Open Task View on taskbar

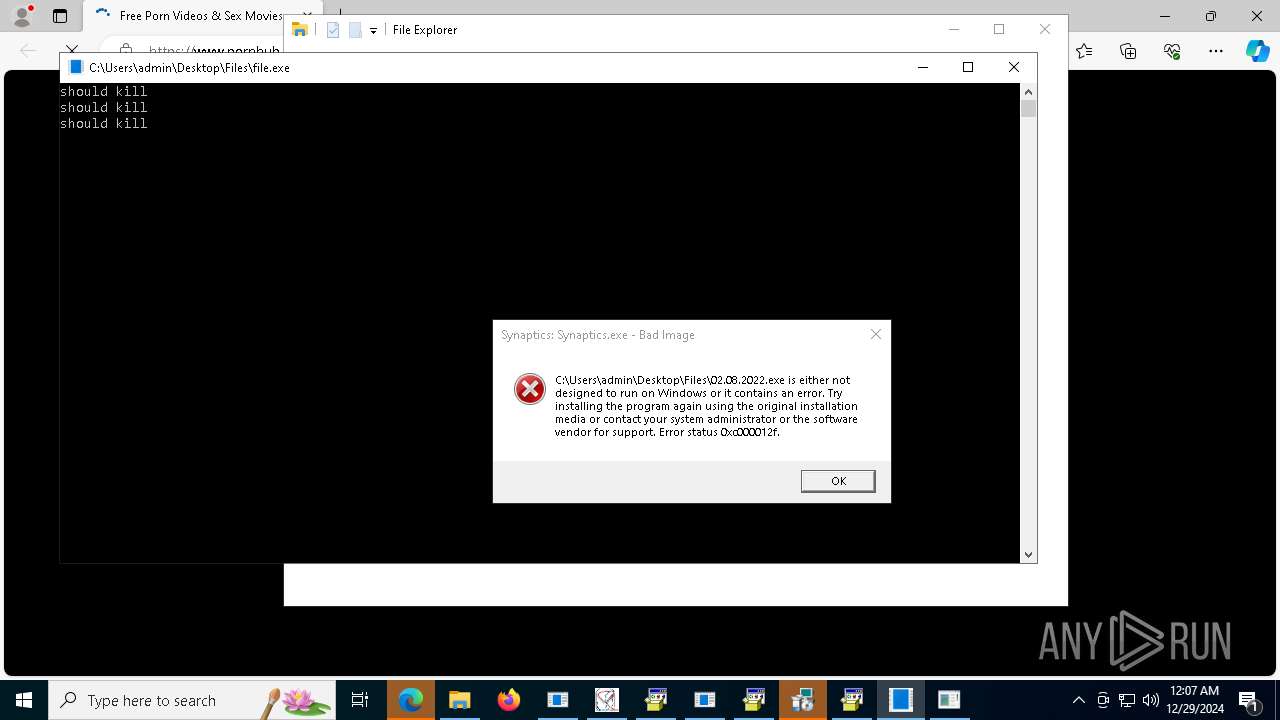coord(360,700)
